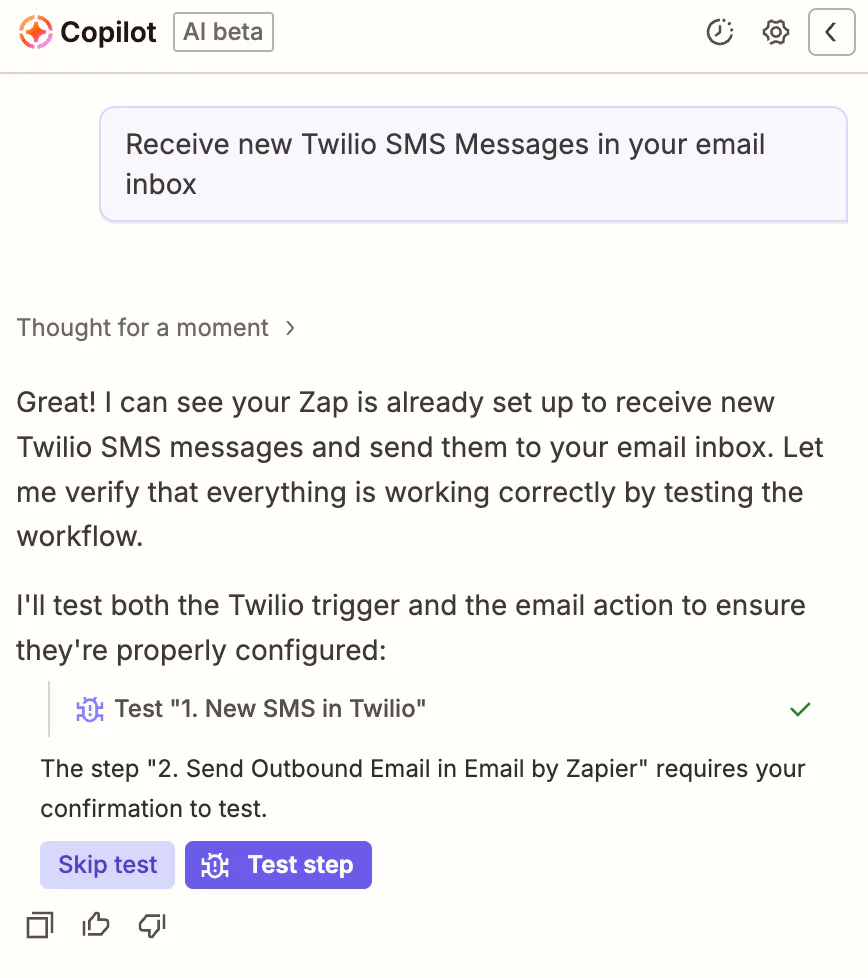Collapse the panel with the chevron button
The image size is (868, 978).
[832, 32]
